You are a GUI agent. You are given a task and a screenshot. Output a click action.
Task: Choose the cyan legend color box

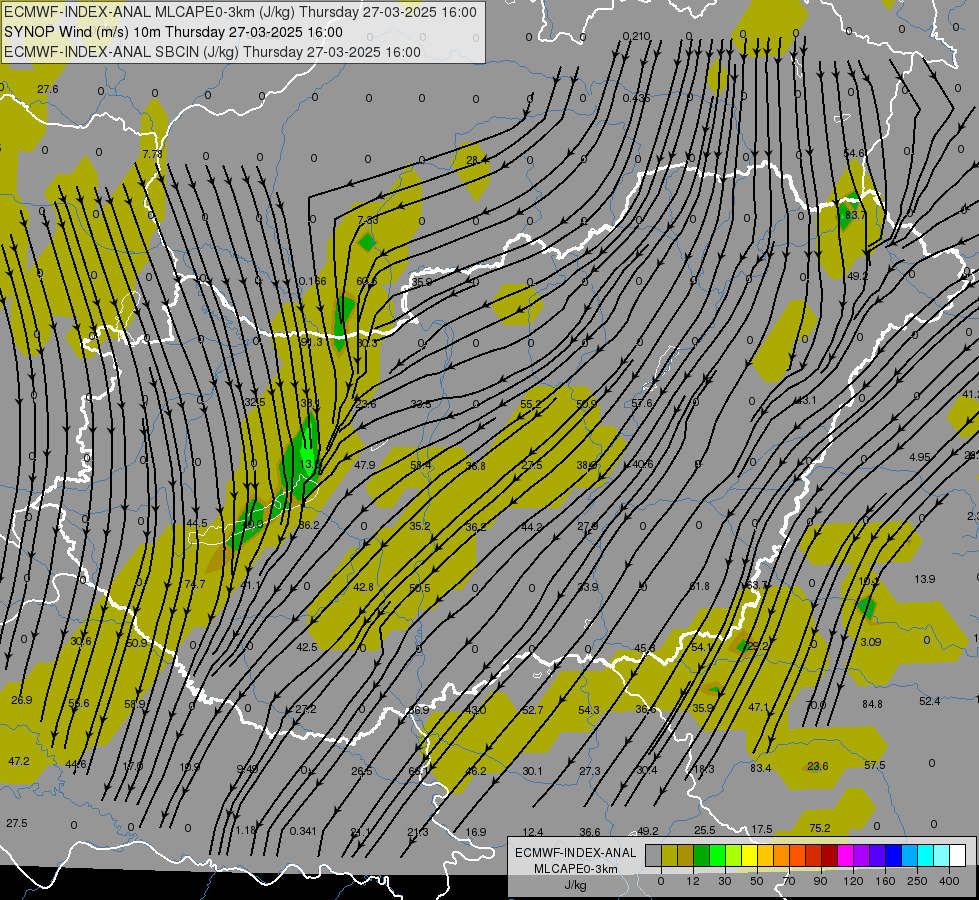[925, 856]
